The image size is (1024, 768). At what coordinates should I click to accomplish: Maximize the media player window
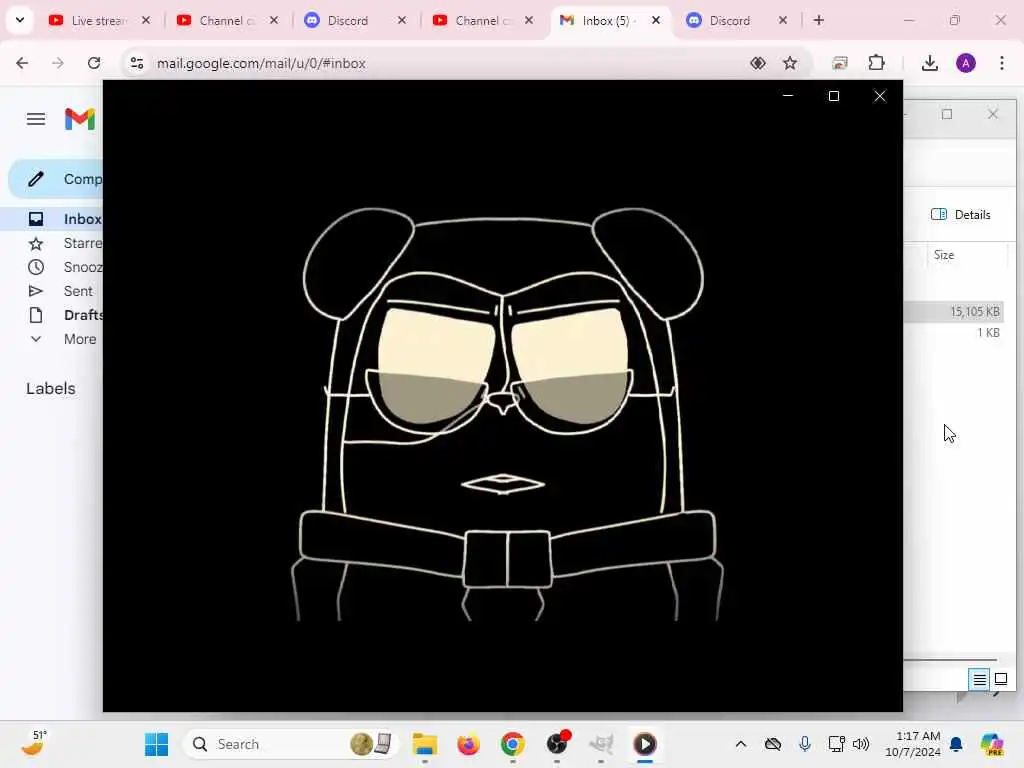(834, 96)
